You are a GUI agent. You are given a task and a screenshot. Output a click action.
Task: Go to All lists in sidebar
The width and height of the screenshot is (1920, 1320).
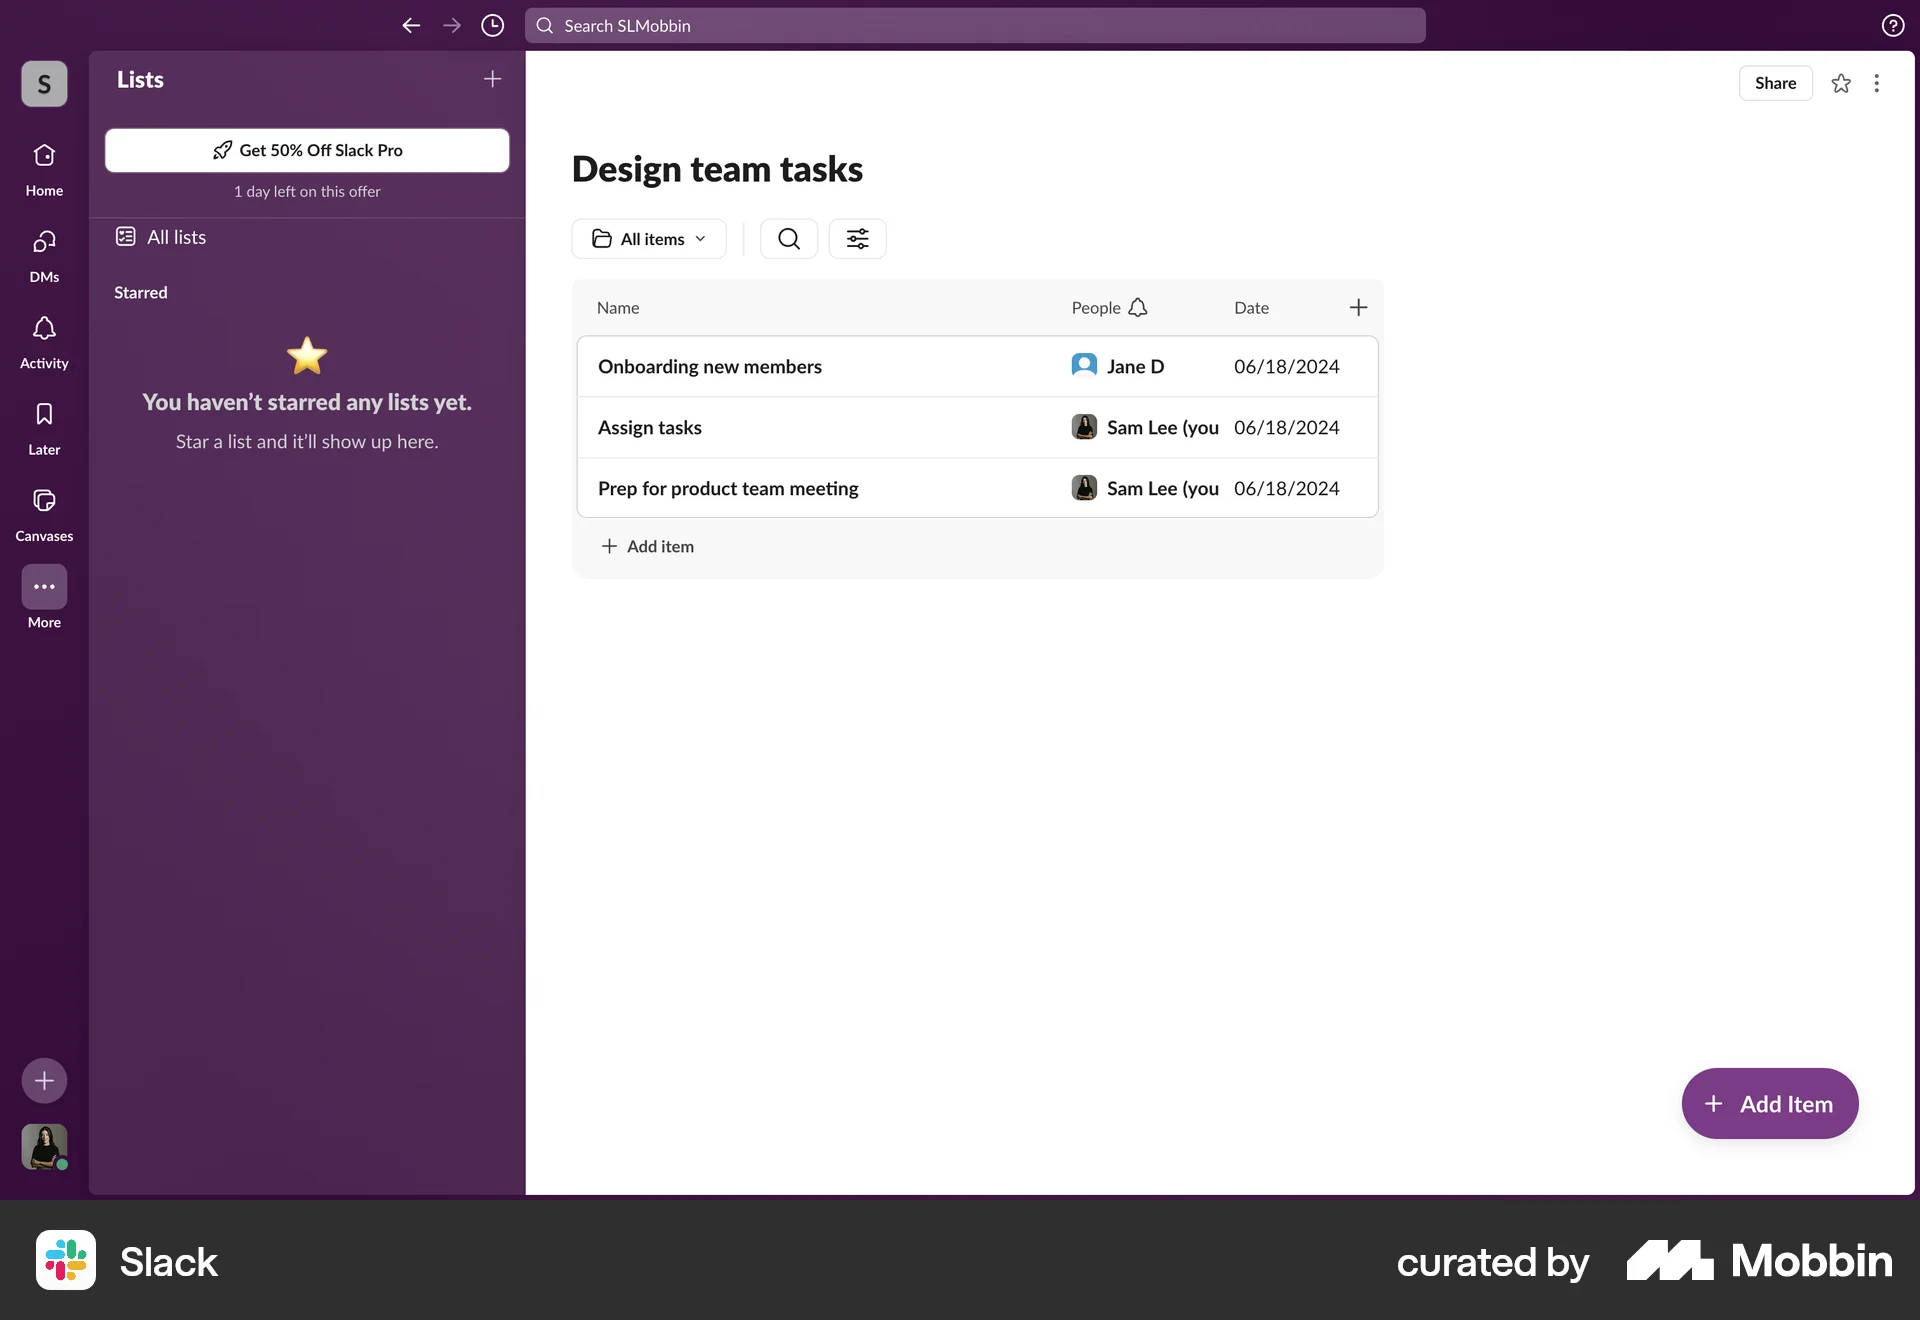pos(173,237)
